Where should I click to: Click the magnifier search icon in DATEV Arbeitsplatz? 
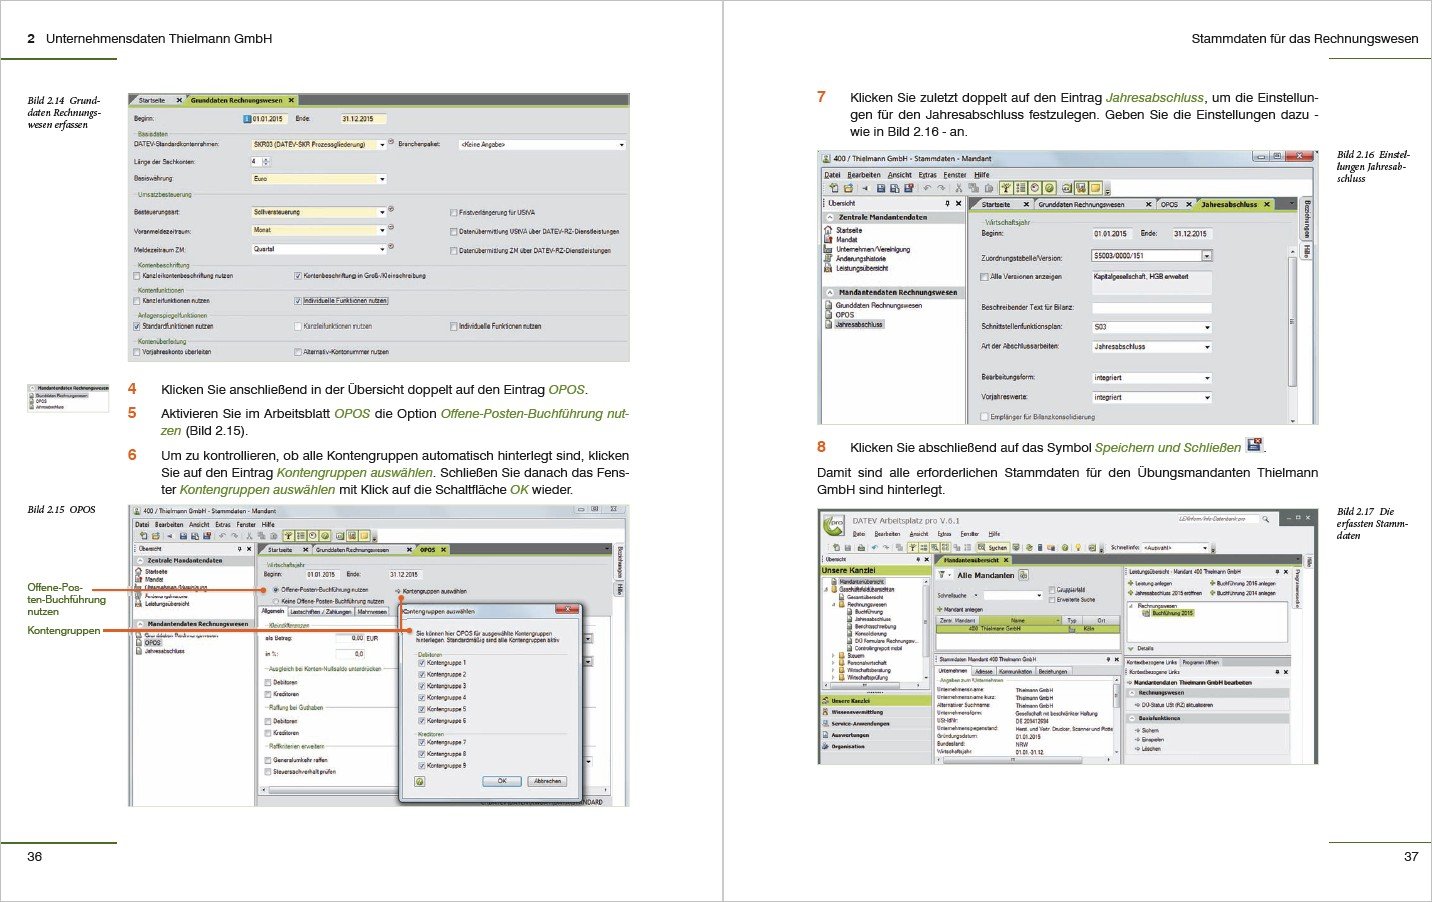click(x=1265, y=519)
